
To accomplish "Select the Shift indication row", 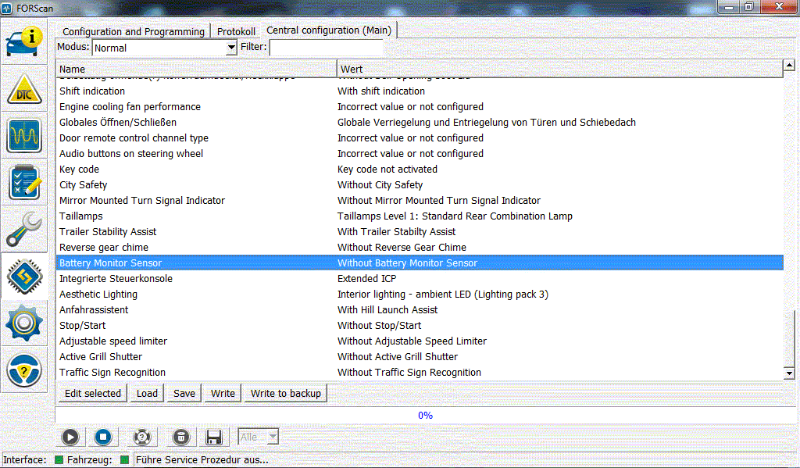I will pyautogui.click(x=419, y=91).
